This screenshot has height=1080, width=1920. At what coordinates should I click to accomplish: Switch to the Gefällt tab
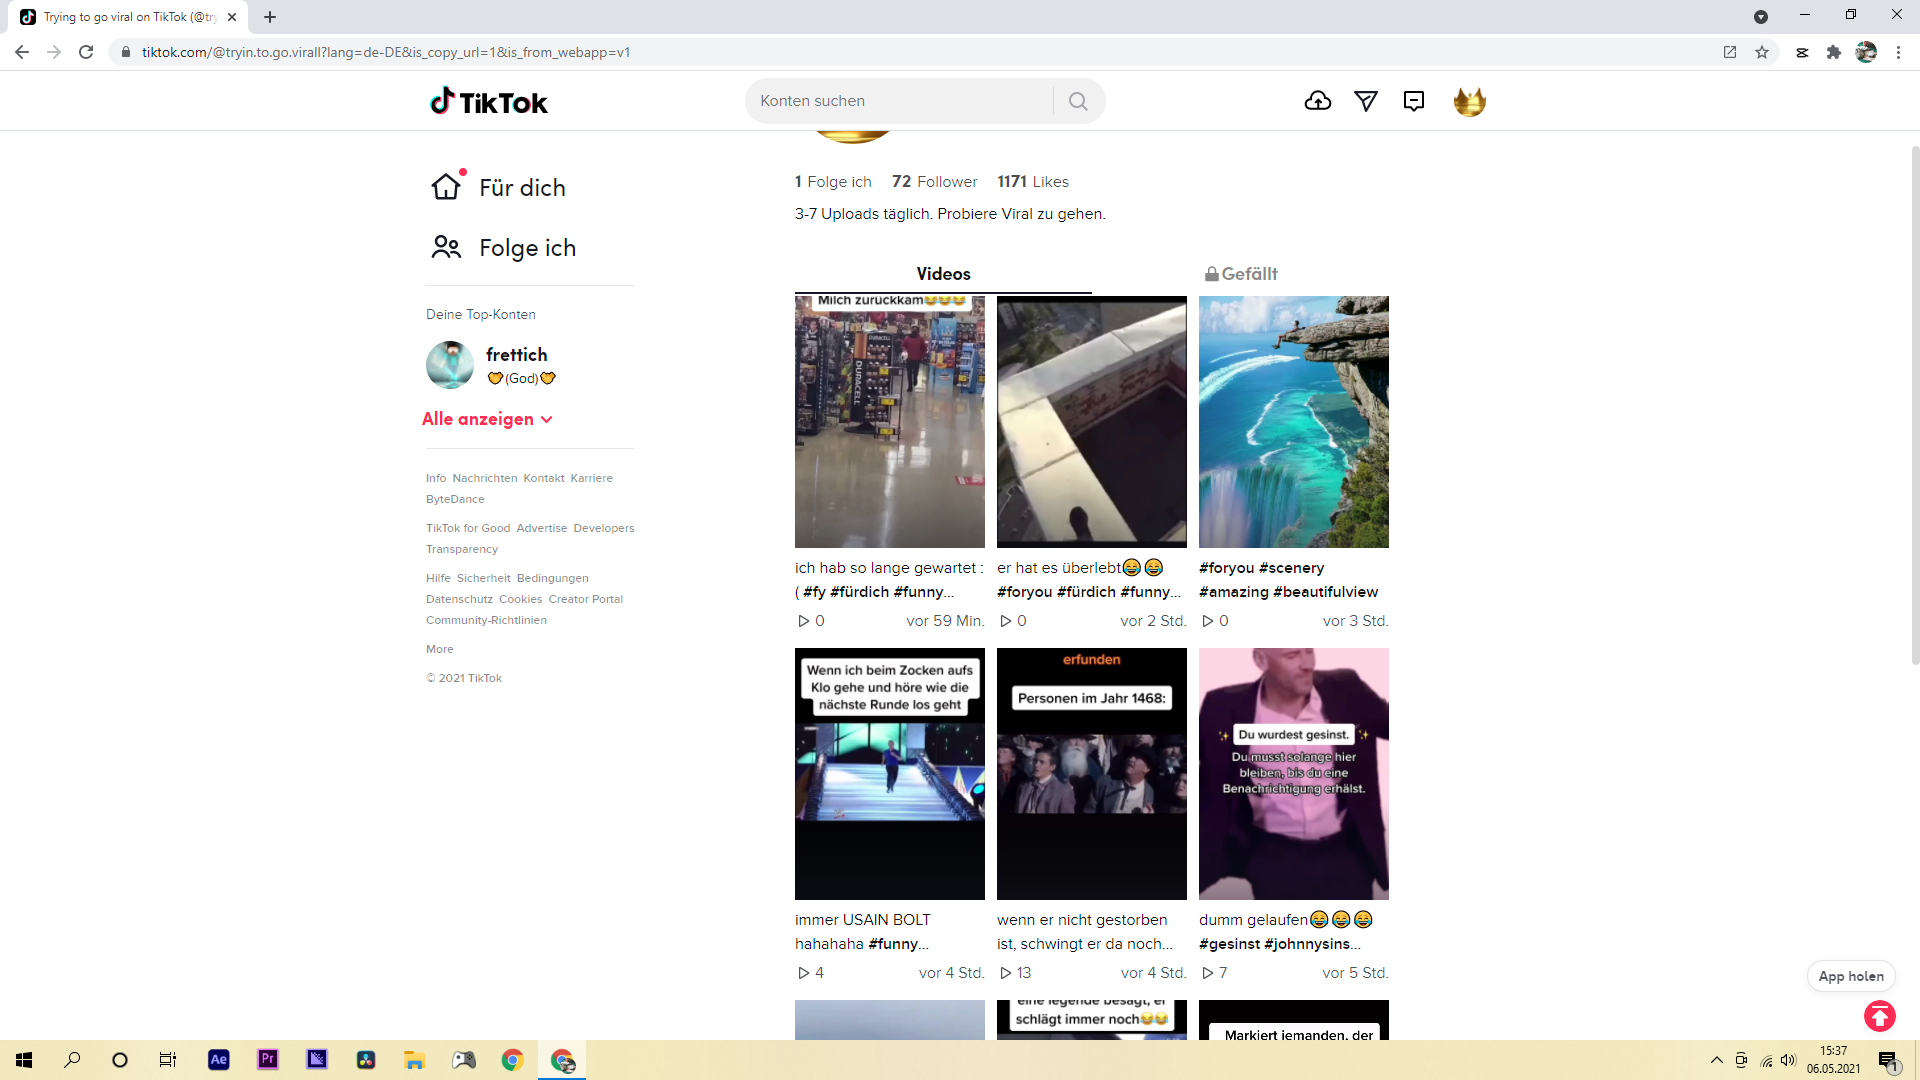tap(1240, 273)
